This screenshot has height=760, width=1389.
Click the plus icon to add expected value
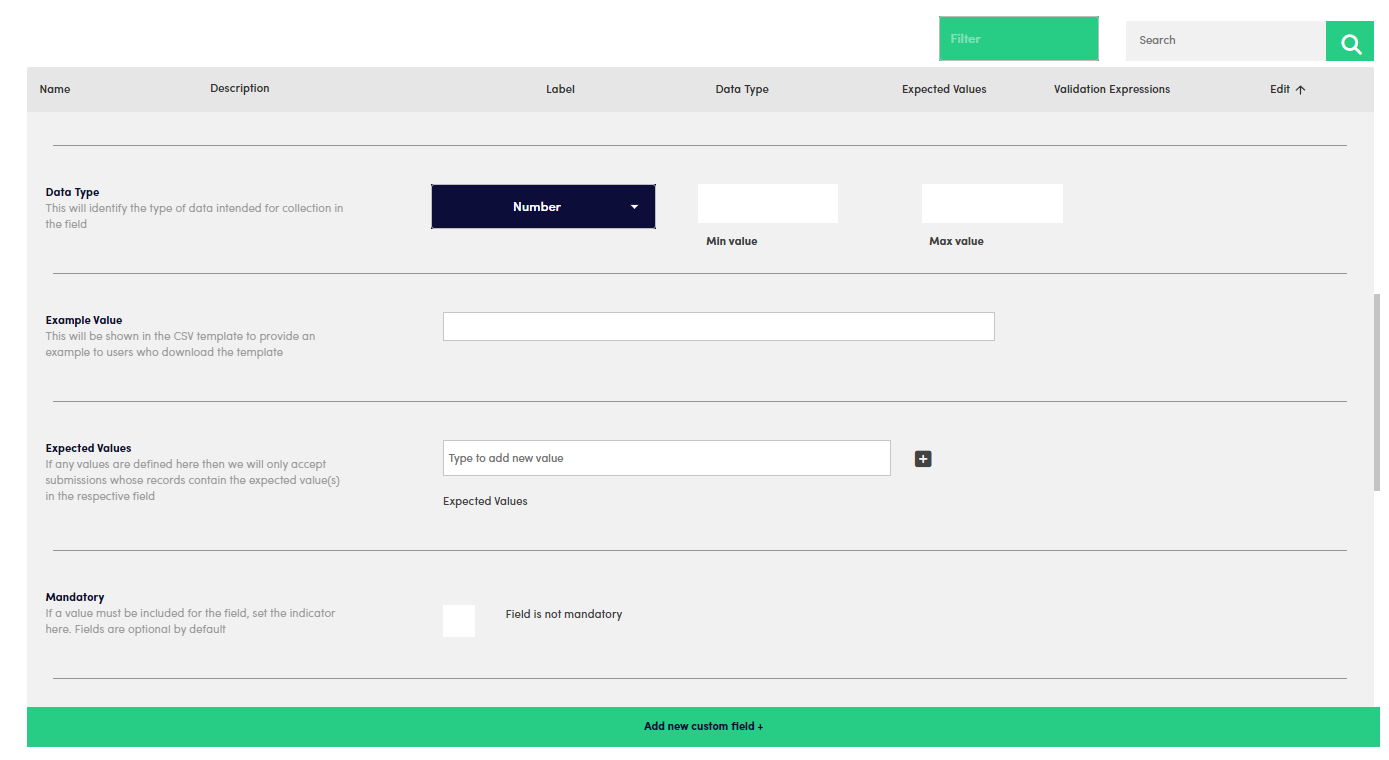(923, 459)
